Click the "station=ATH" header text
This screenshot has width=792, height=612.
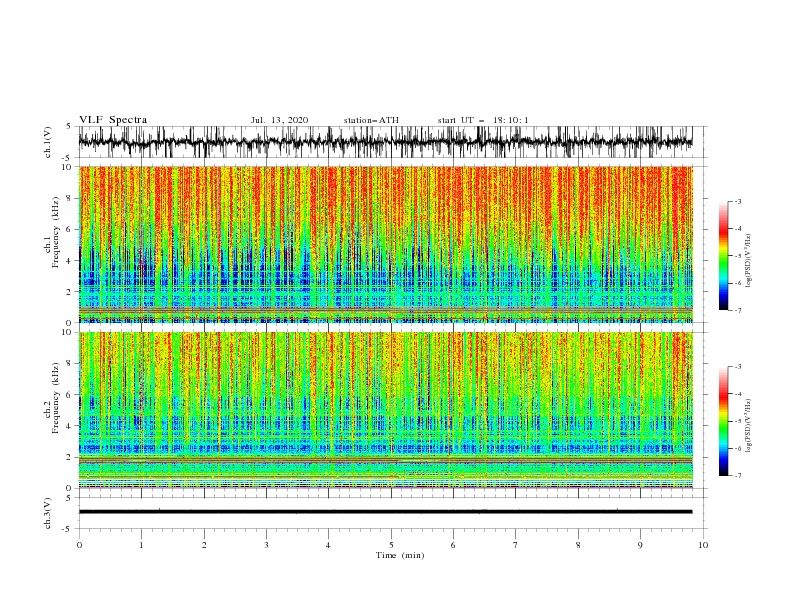[x=371, y=120]
